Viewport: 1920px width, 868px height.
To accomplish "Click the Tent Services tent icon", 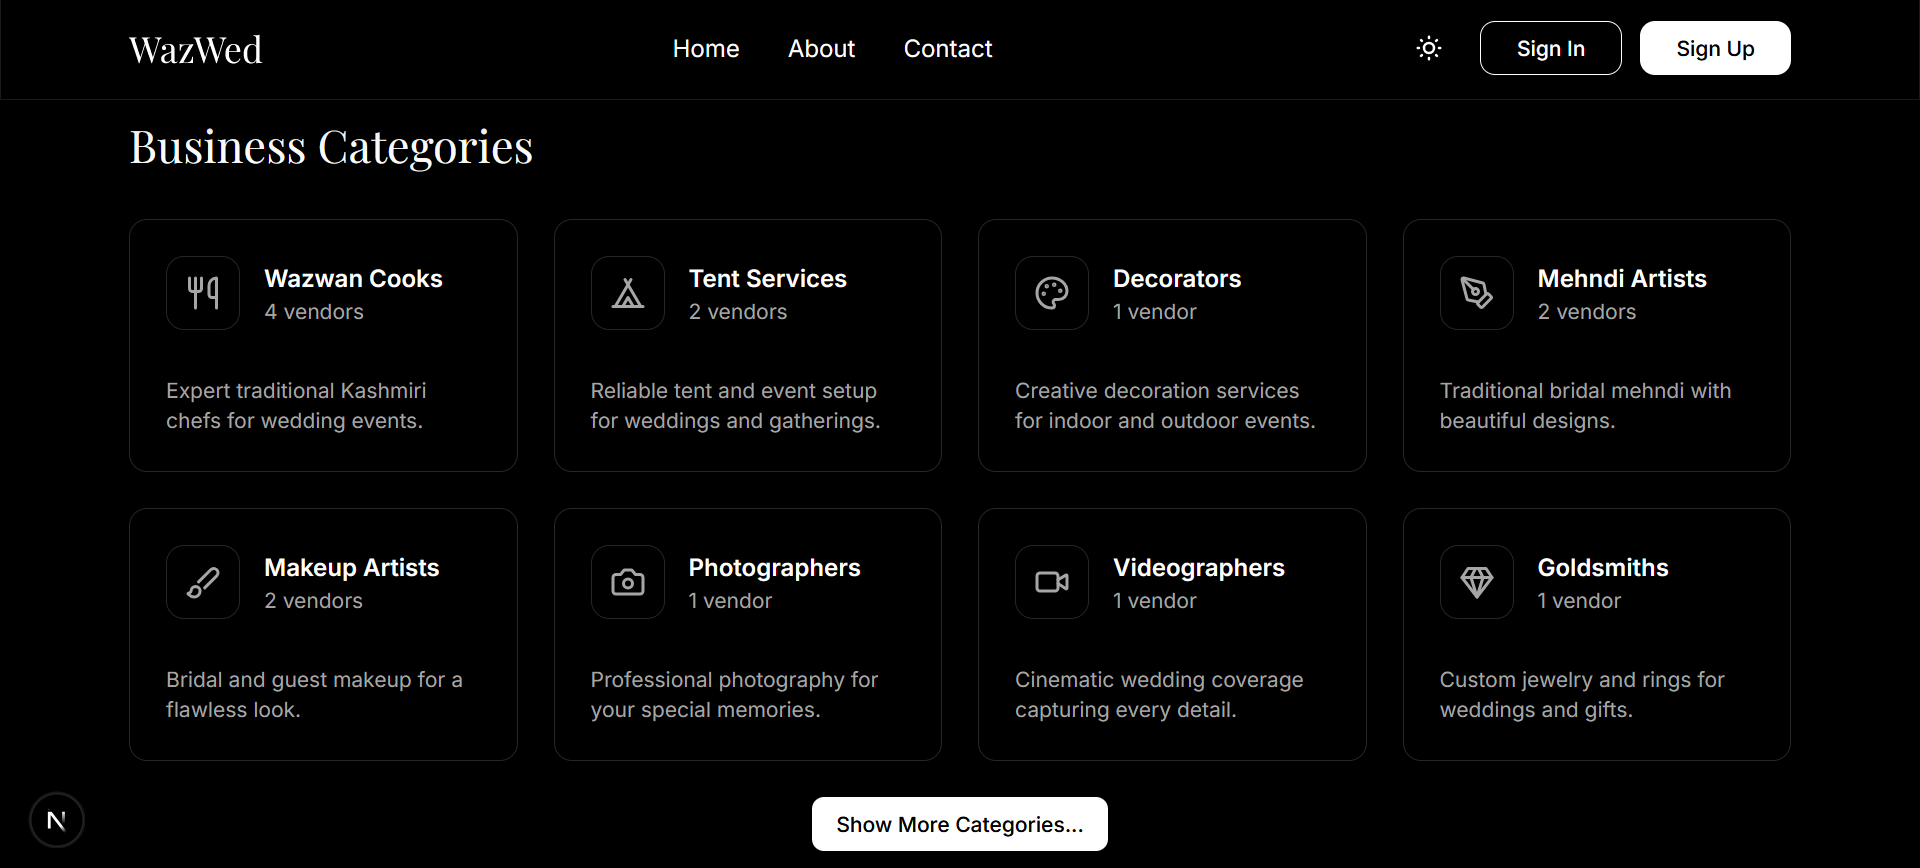I will 628,293.
